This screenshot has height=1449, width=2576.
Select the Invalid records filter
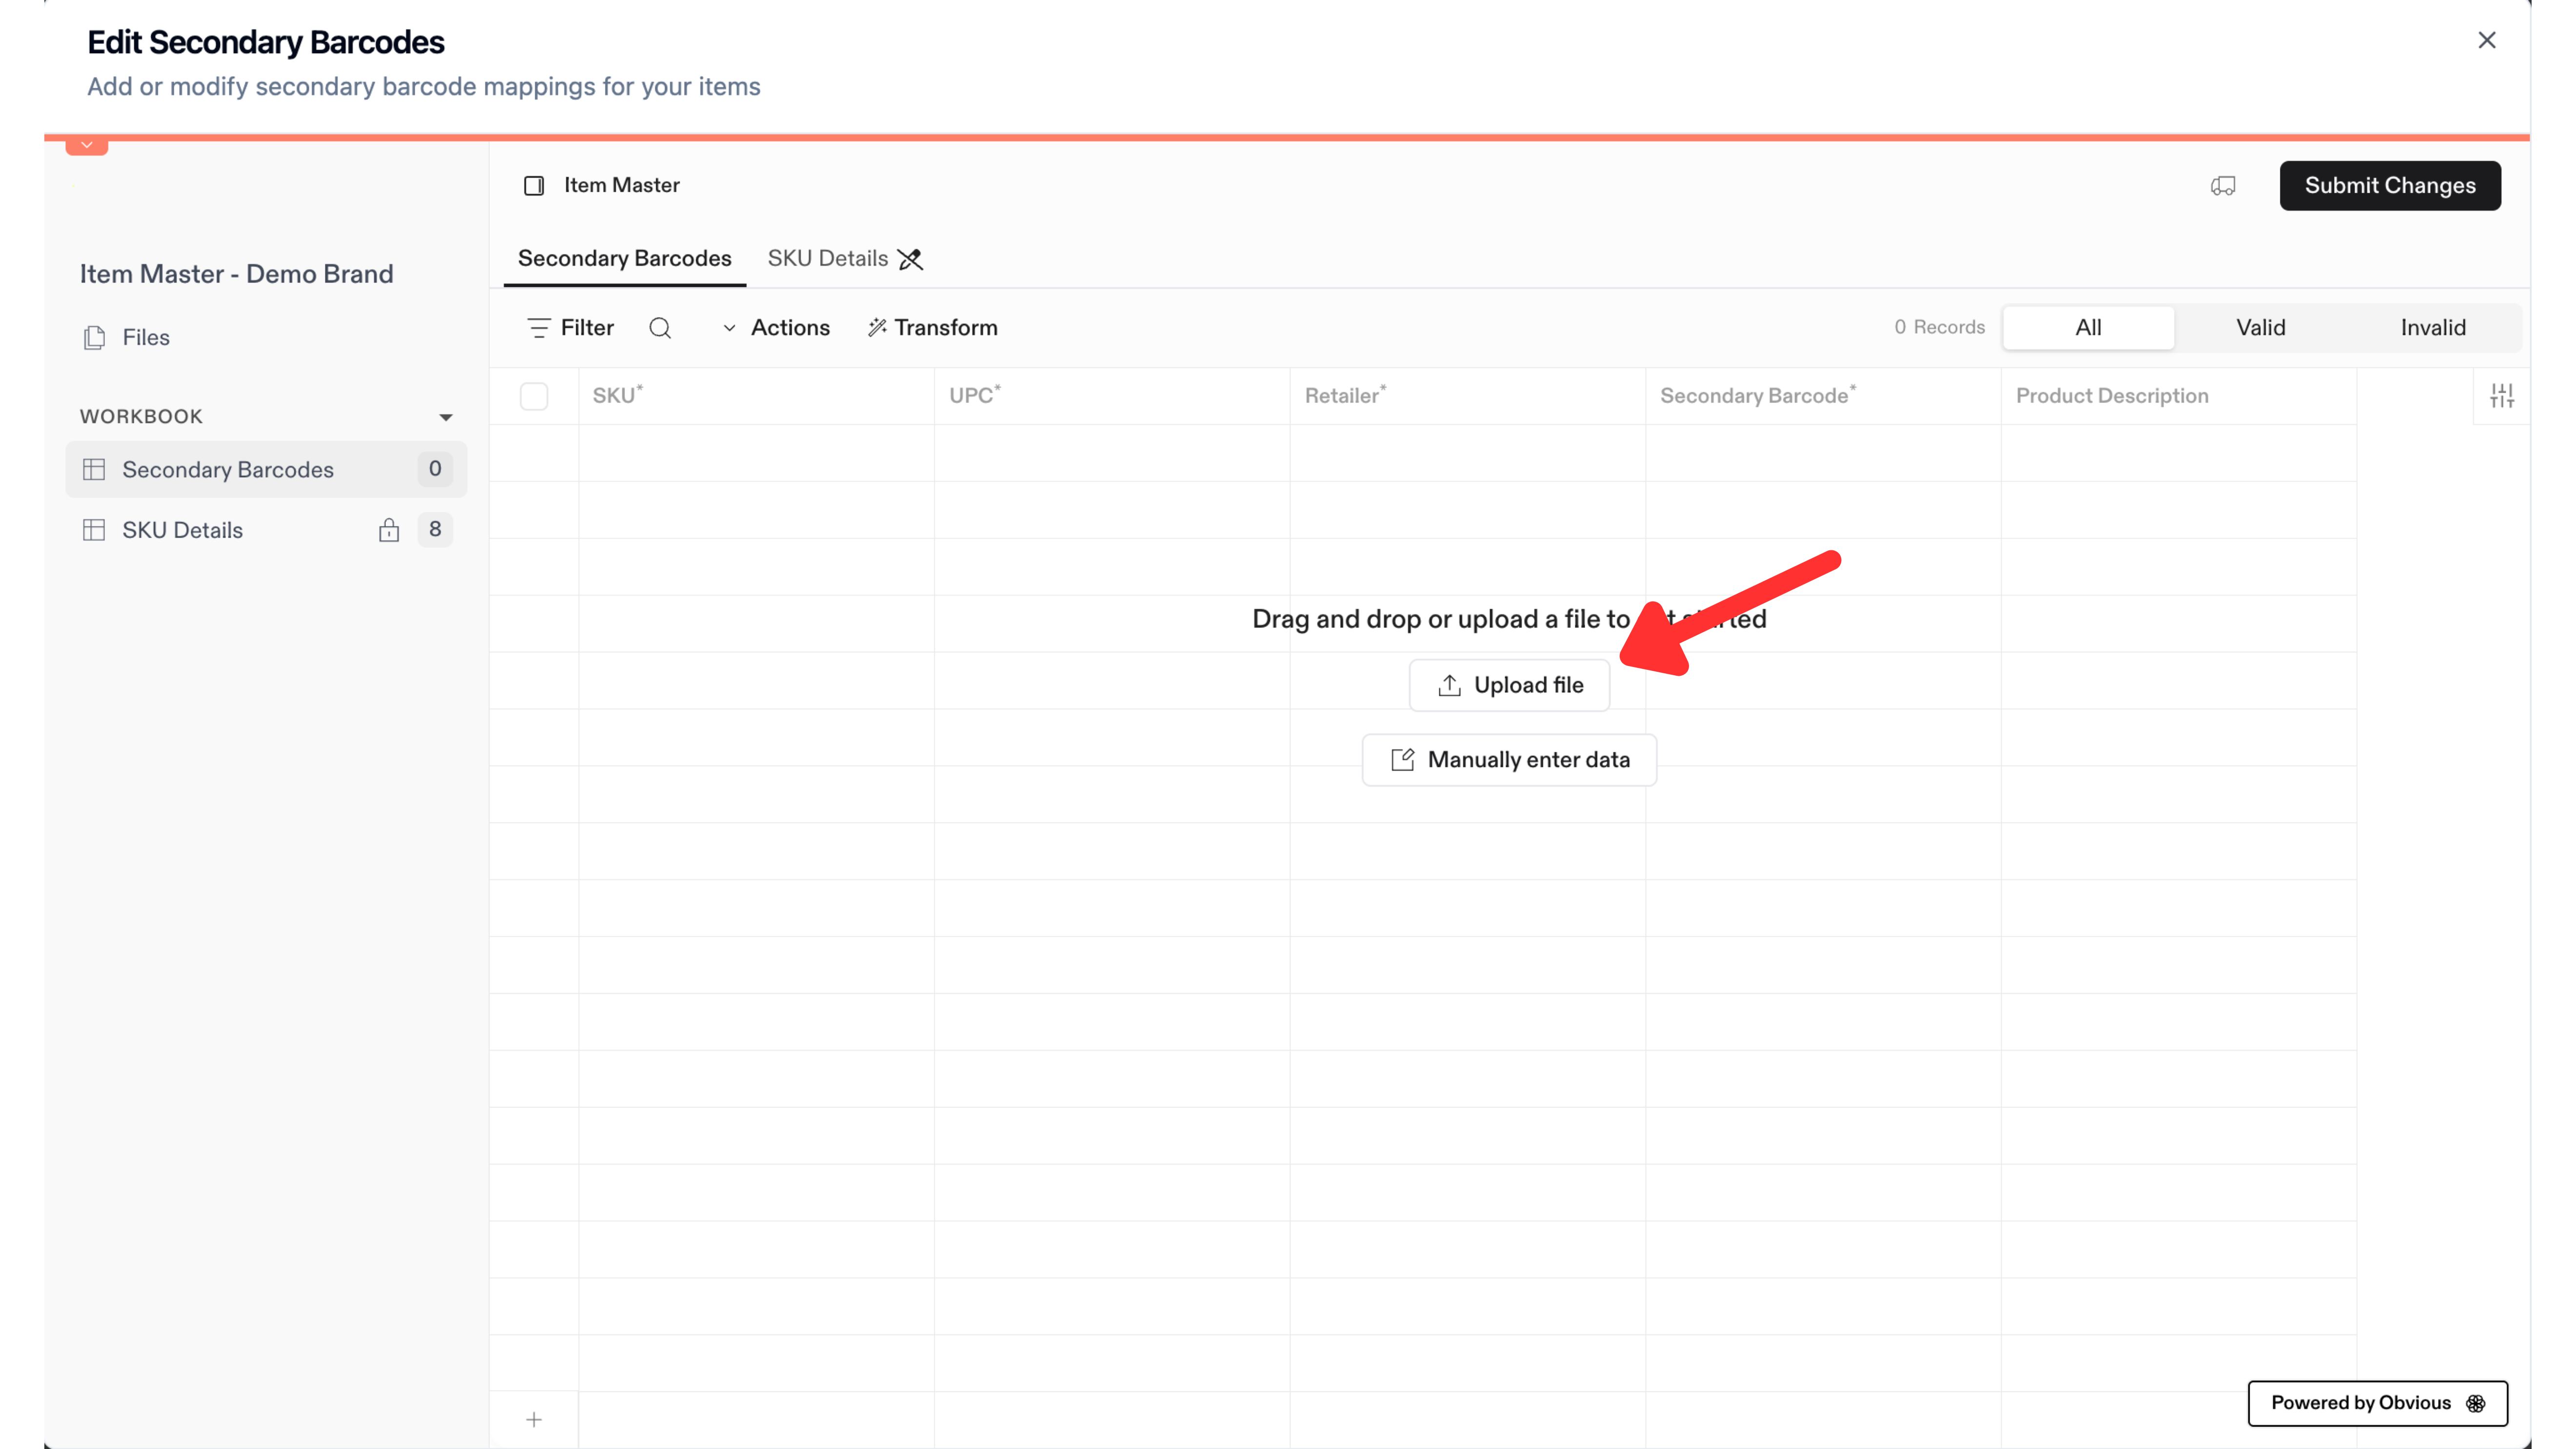(x=2433, y=328)
